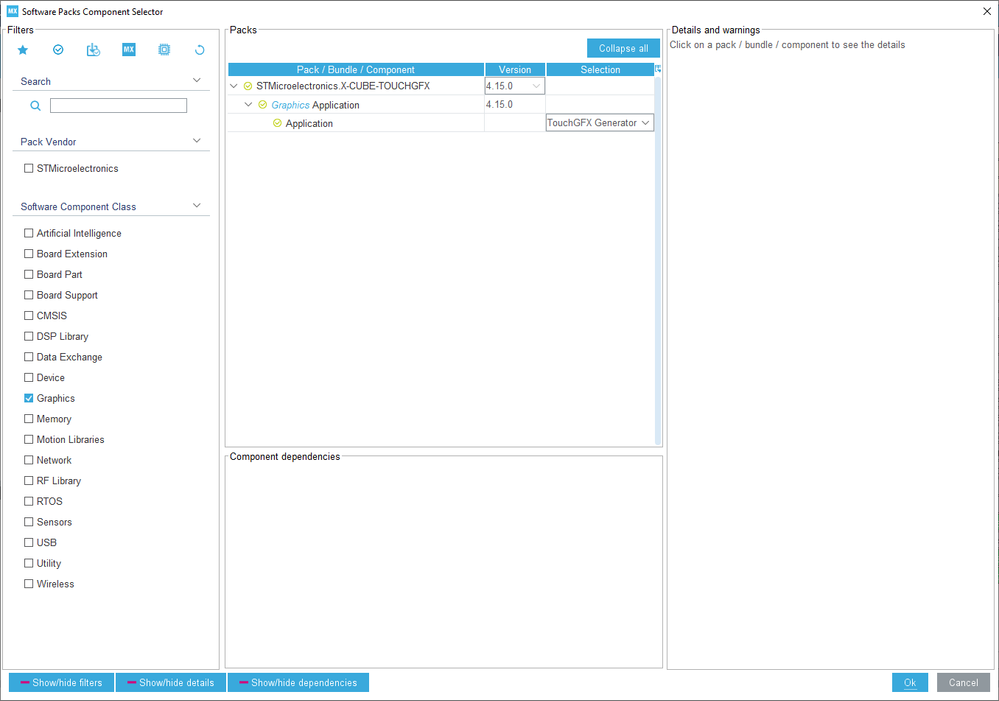The width and height of the screenshot is (999, 701).
Task: Tick the Utility checkbox
Action: click(x=29, y=563)
